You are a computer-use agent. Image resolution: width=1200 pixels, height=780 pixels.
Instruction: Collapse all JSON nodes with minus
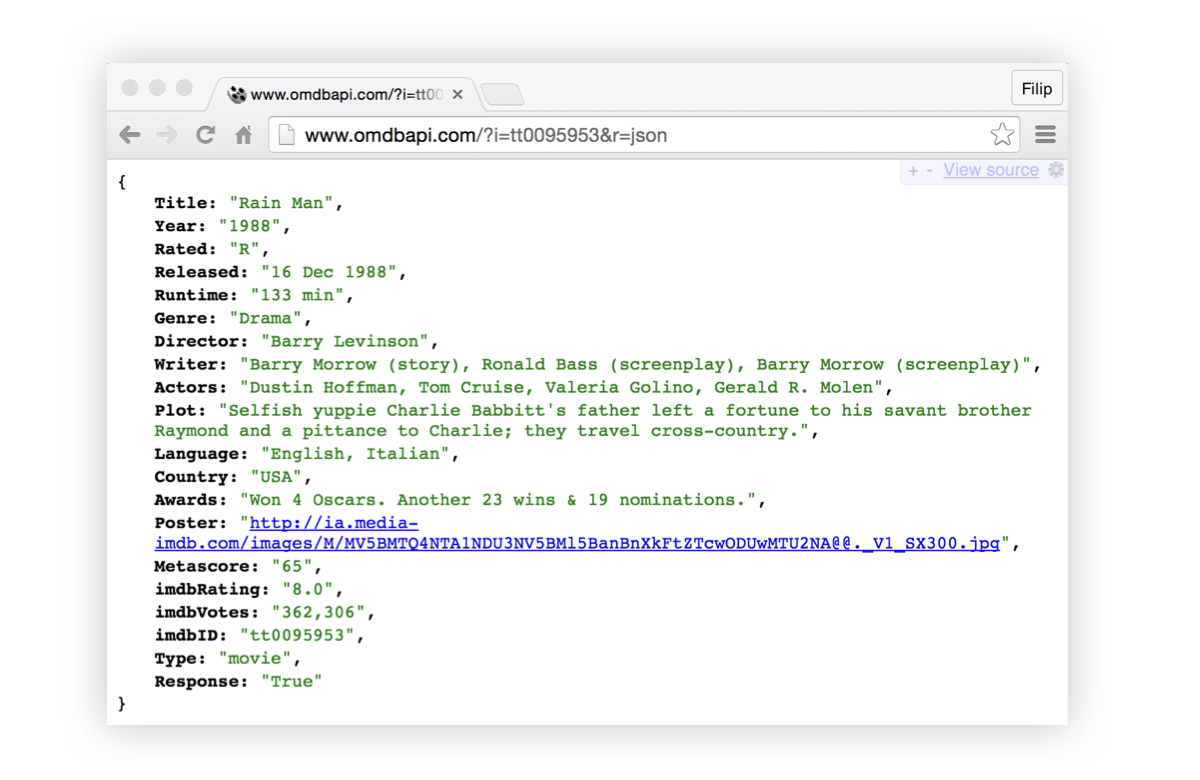[929, 171]
